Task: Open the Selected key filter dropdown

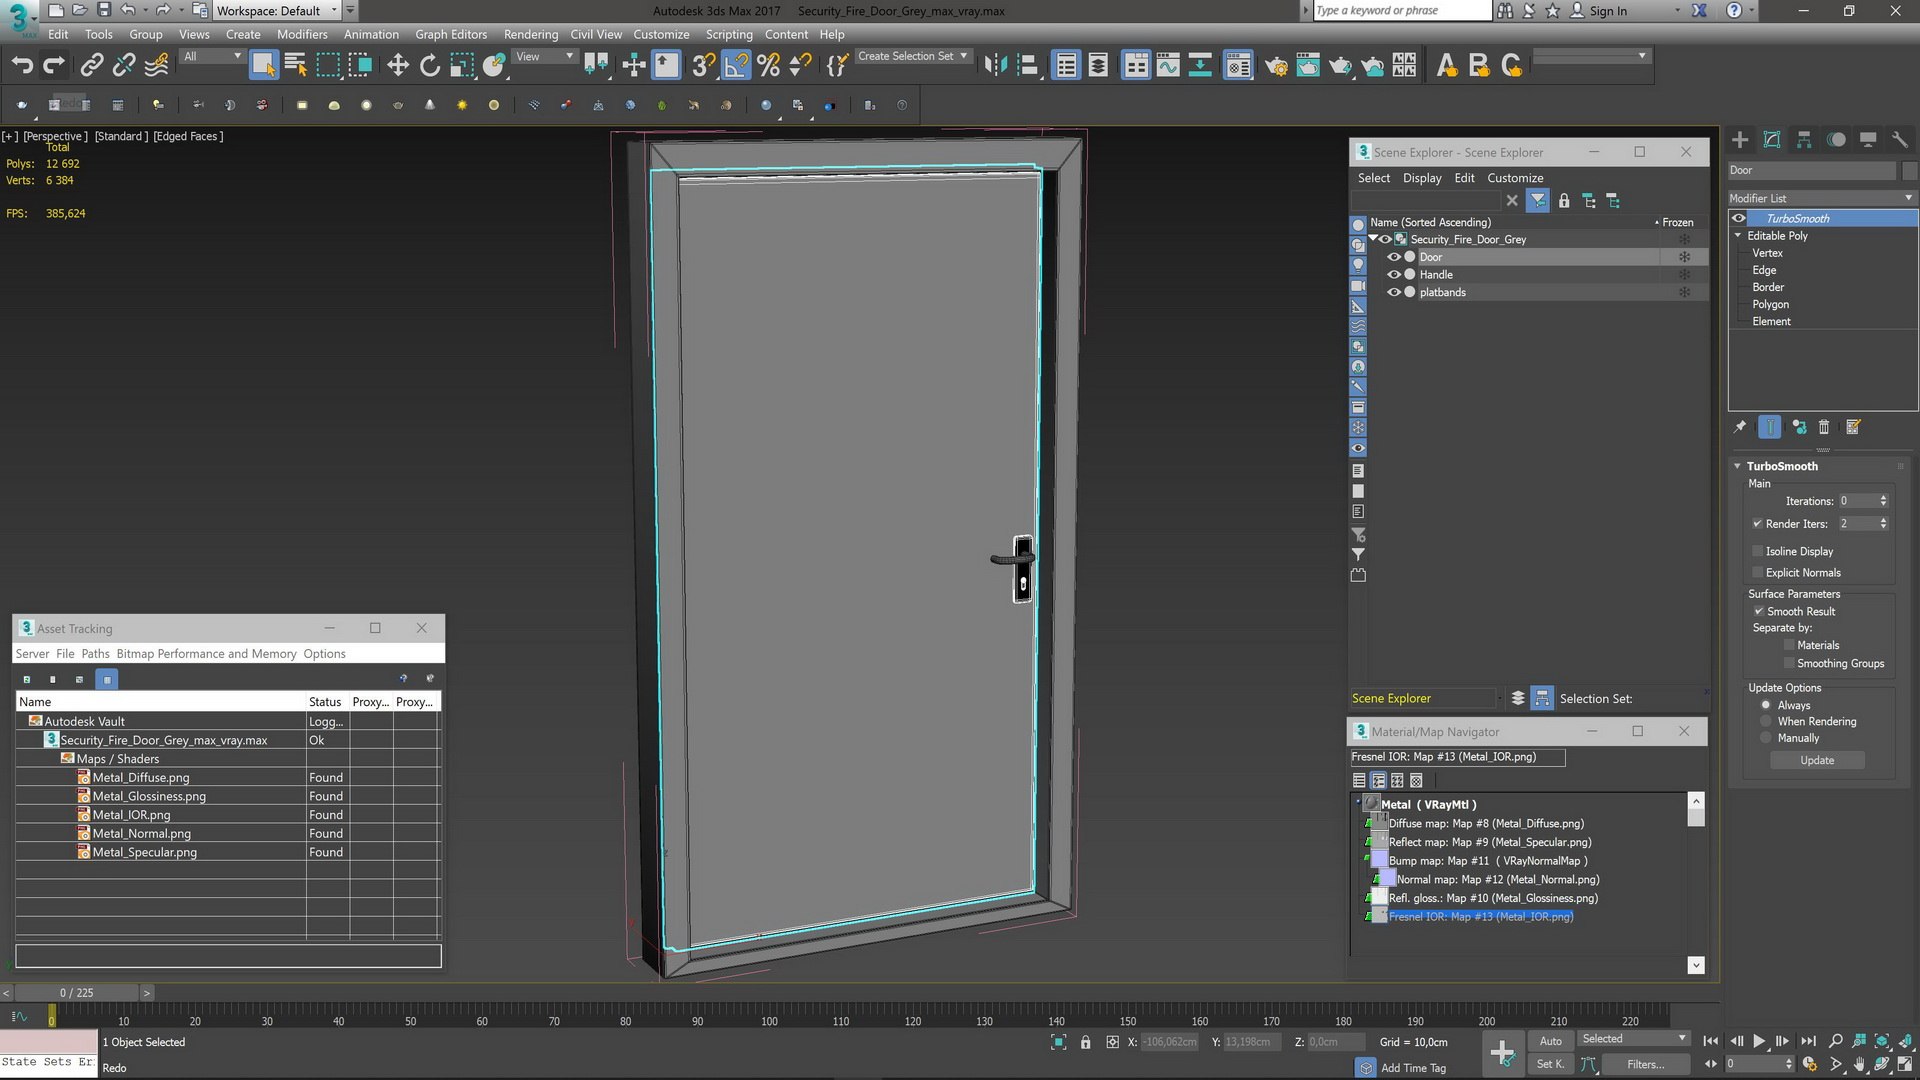Action: coord(1634,1039)
